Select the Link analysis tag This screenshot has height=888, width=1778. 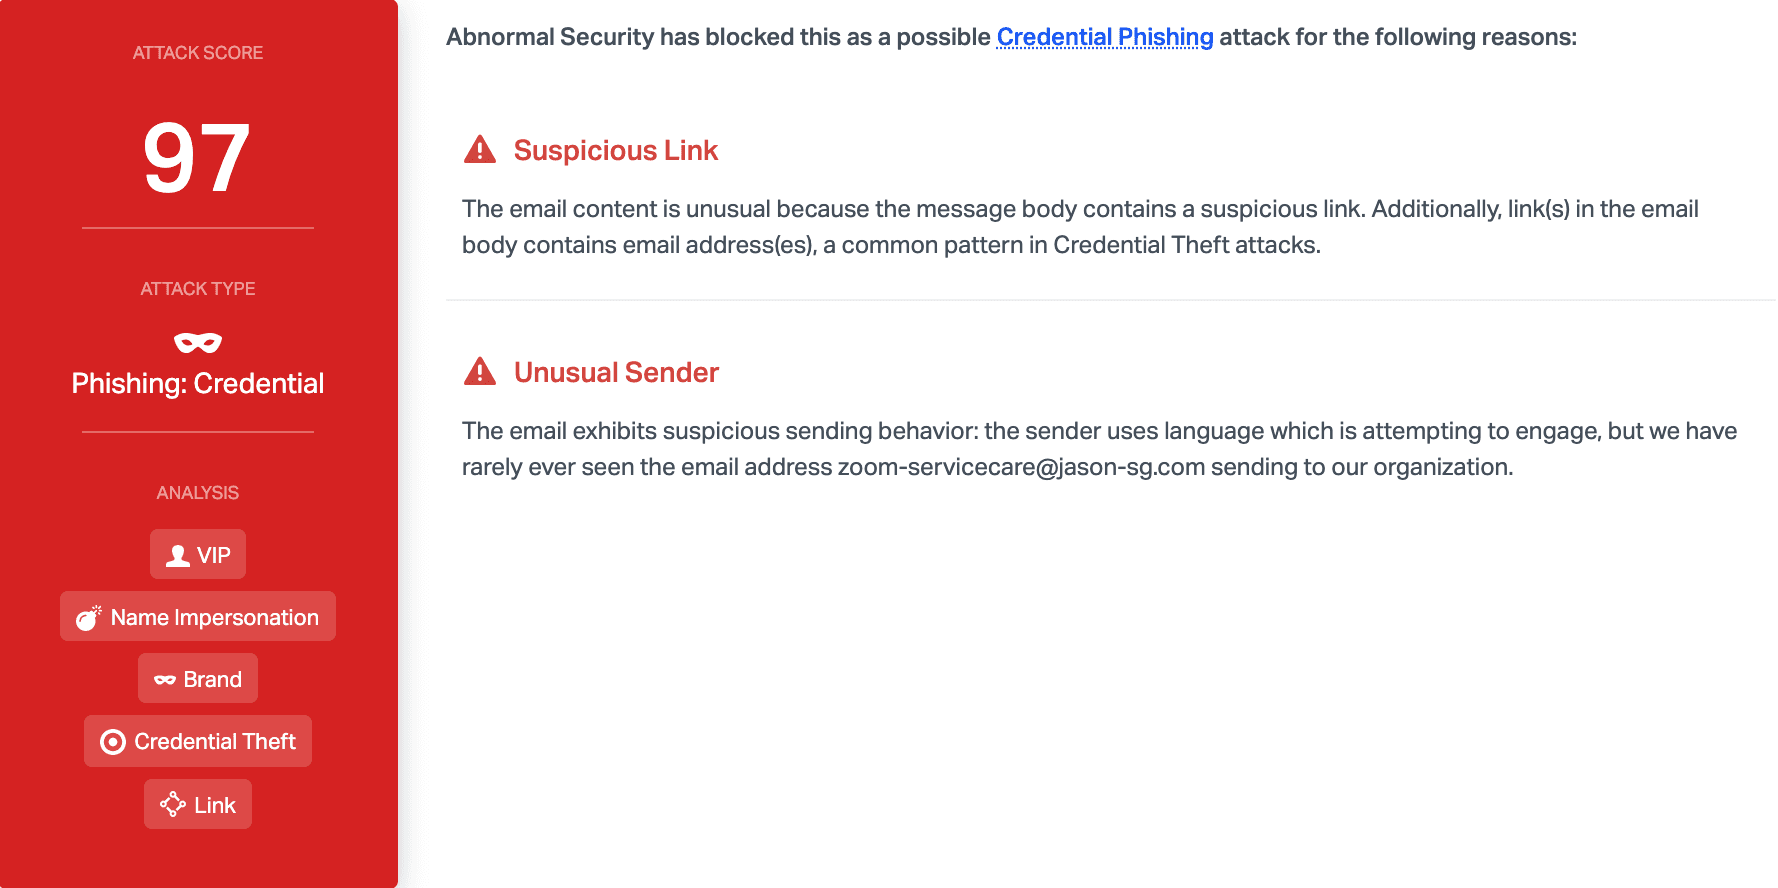point(198,804)
